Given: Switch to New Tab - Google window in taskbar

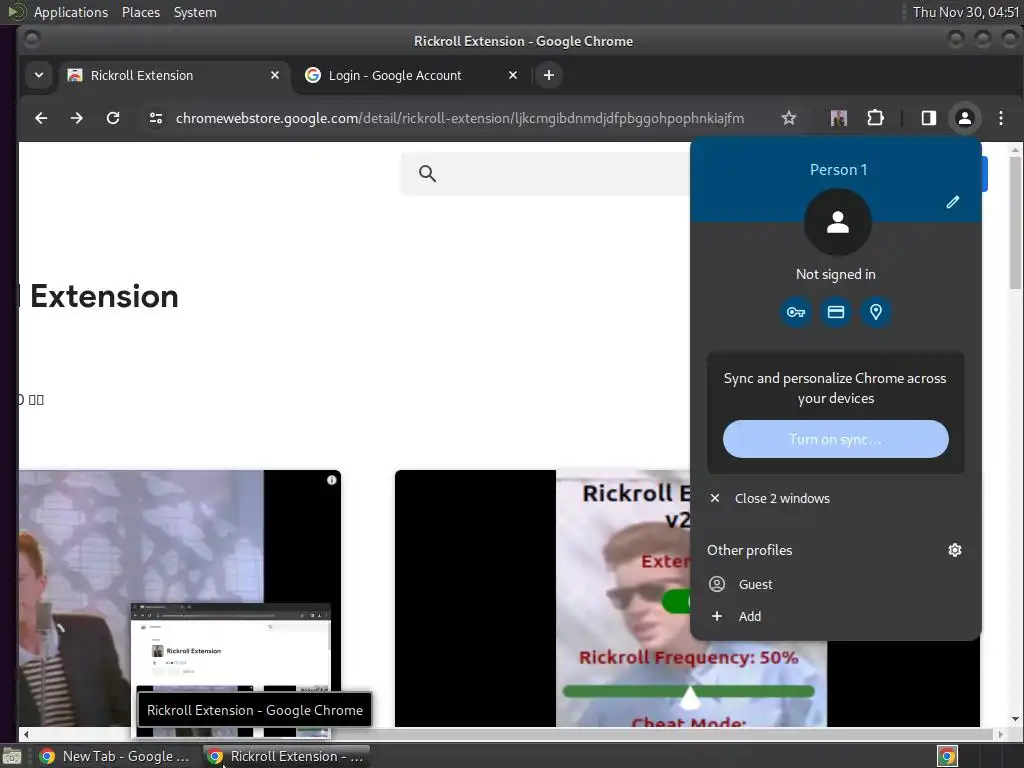Looking at the screenshot, I should pyautogui.click(x=115, y=756).
